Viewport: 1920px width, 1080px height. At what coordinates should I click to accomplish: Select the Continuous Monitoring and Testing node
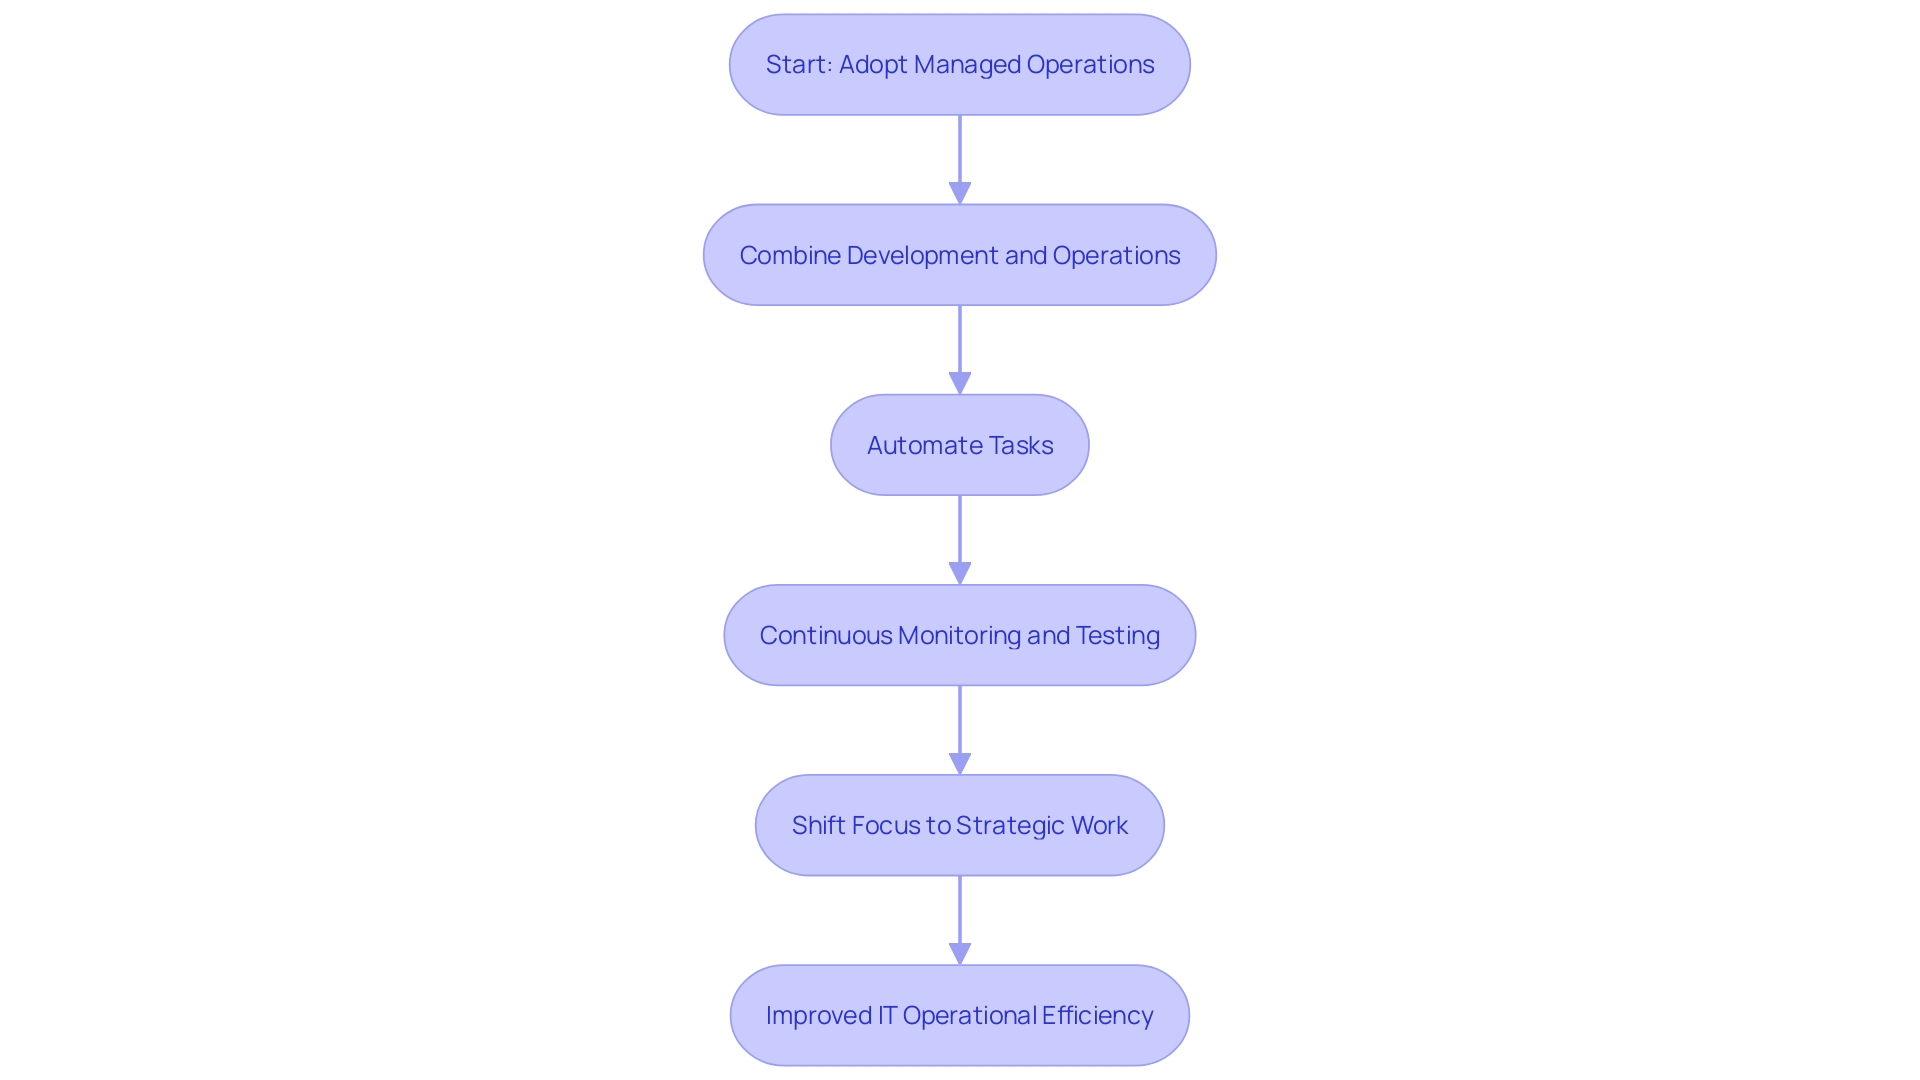960,636
